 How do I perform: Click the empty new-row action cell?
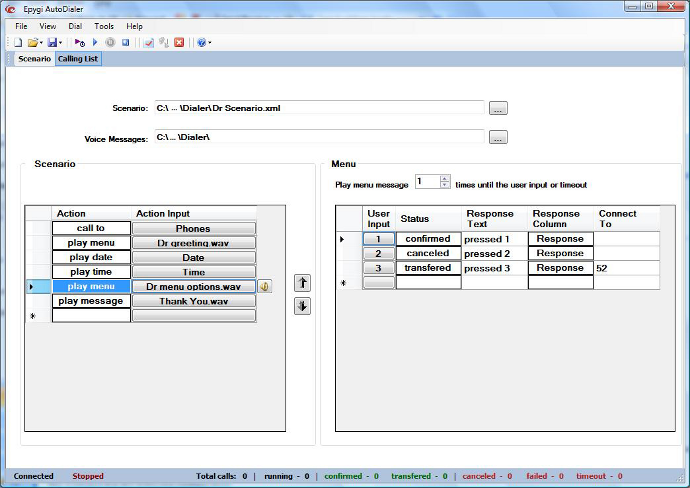click(91, 316)
